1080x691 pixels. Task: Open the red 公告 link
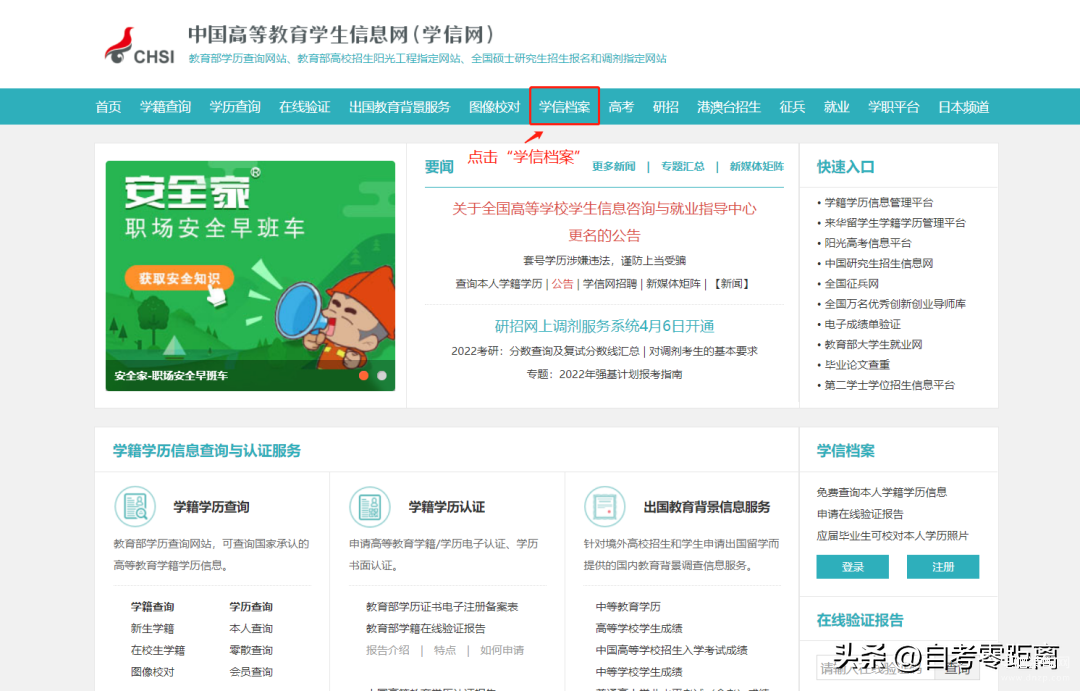click(562, 284)
